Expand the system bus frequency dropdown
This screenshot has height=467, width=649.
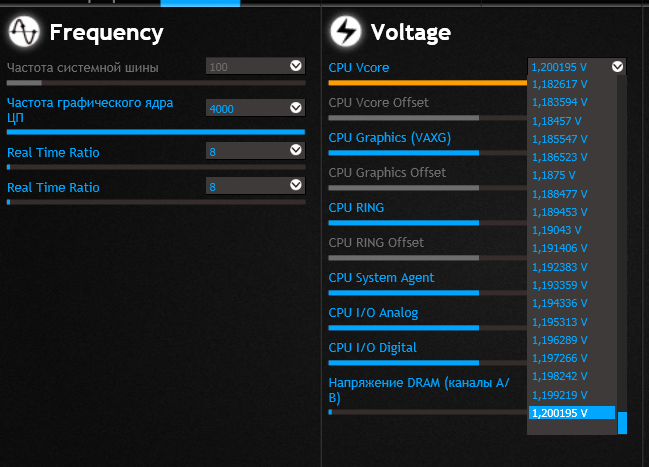pos(295,66)
